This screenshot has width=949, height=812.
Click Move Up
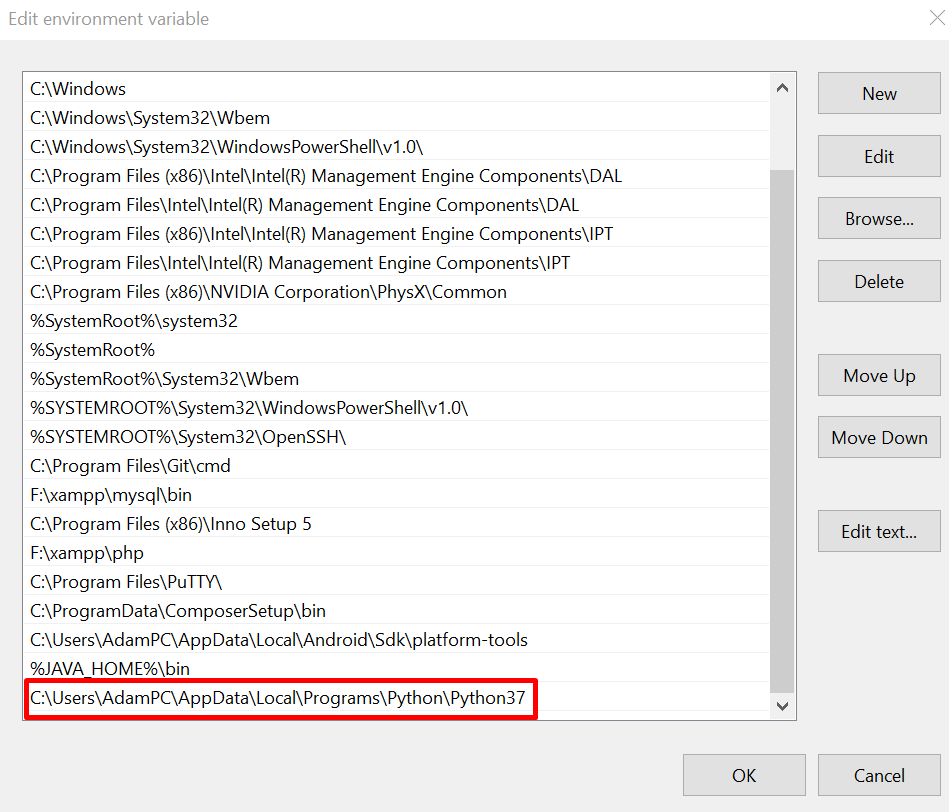point(878,375)
